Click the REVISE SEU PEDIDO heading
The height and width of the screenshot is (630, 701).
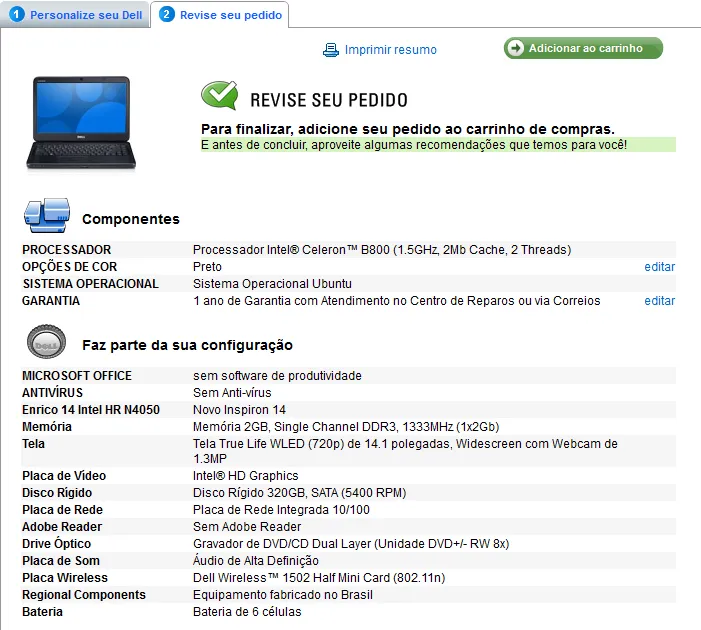pyautogui.click(x=329, y=100)
